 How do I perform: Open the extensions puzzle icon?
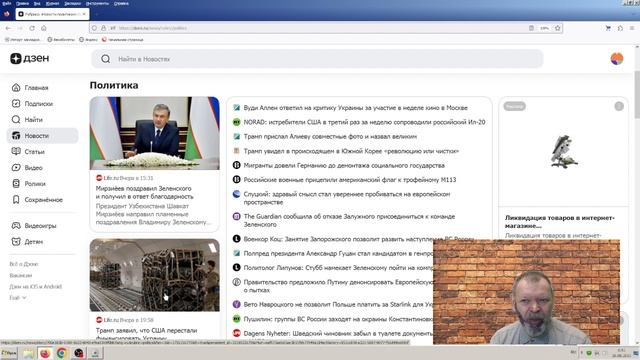[620, 28]
